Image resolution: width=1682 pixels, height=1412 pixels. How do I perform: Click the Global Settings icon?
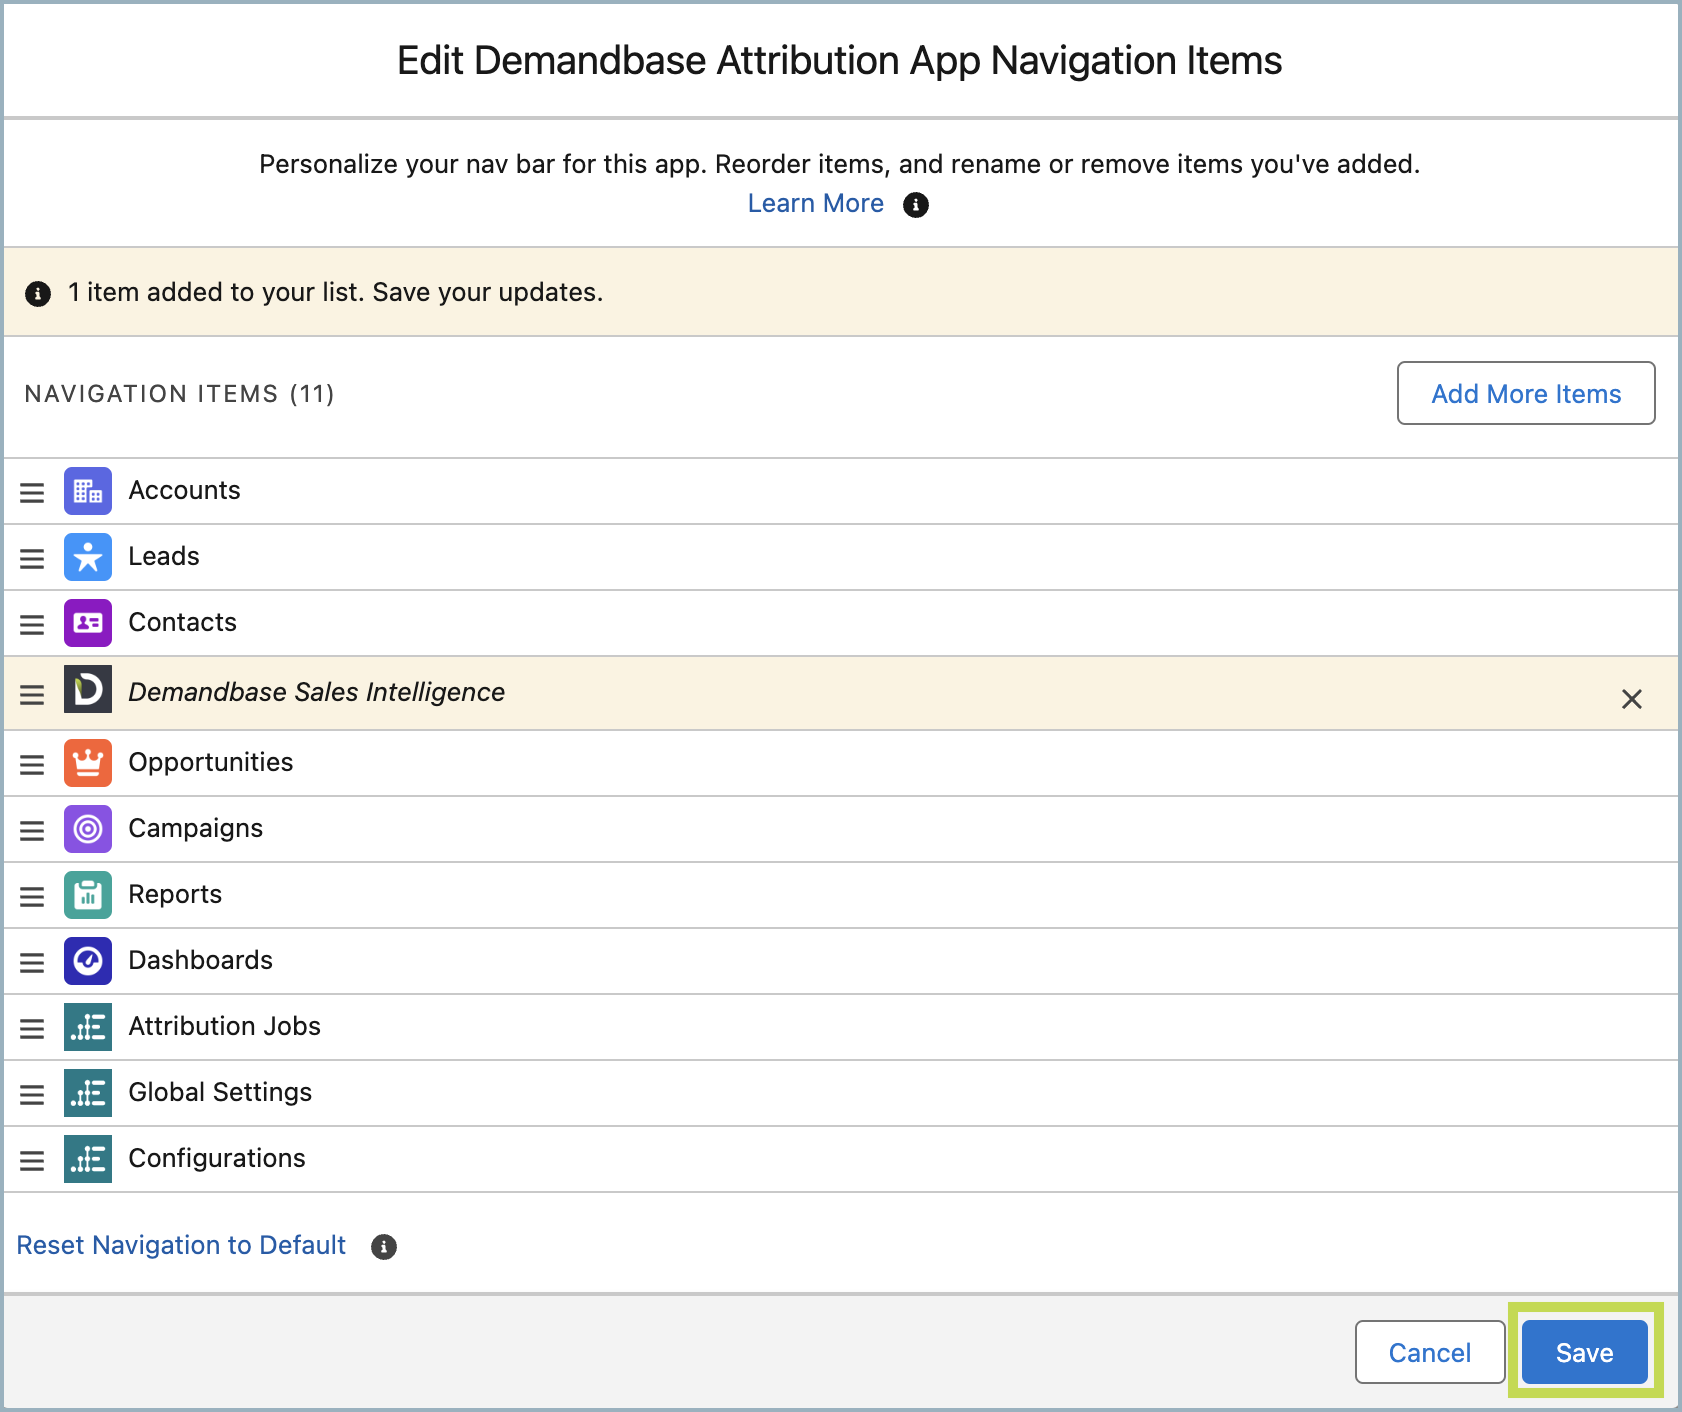[x=88, y=1093]
